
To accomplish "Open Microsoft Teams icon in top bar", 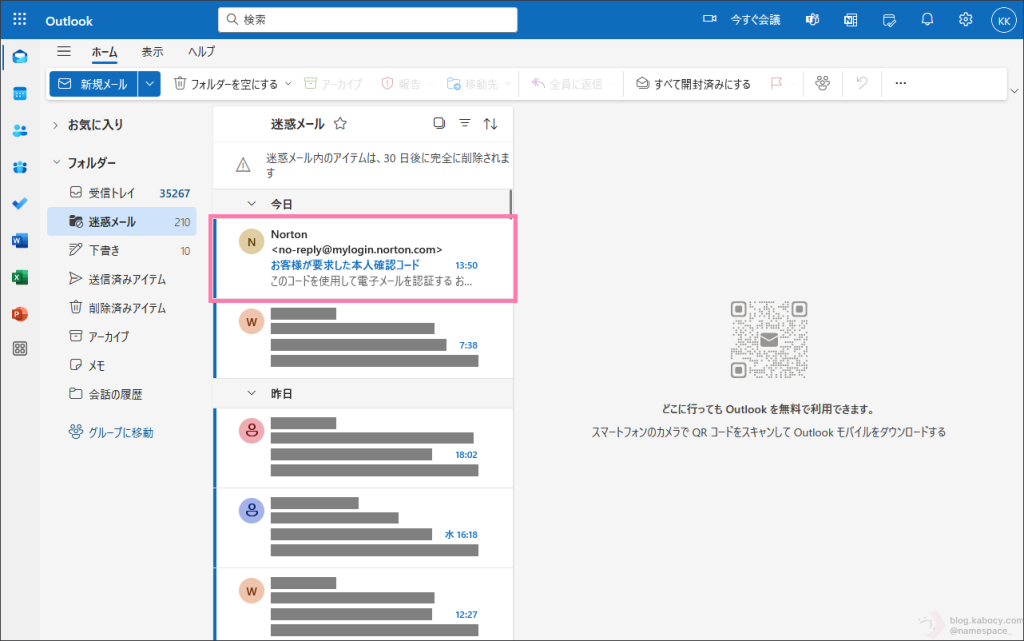I will pyautogui.click(x=813, y=19).
